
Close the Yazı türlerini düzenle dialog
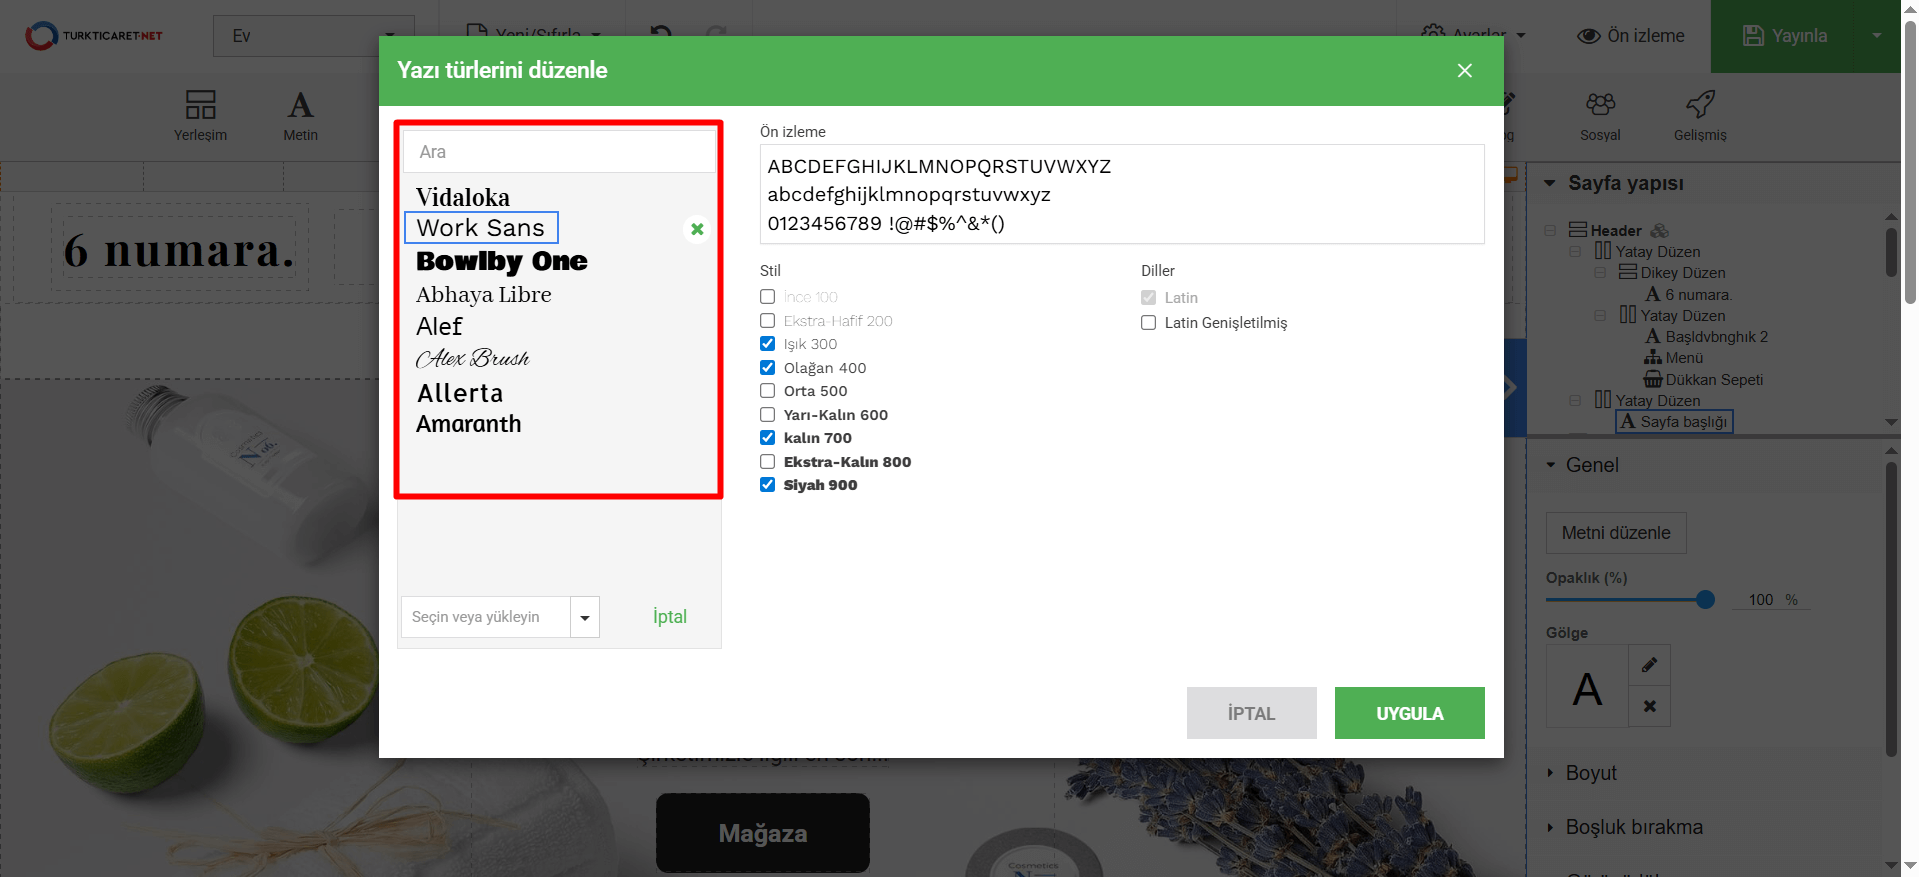[x=1464, y=70]
